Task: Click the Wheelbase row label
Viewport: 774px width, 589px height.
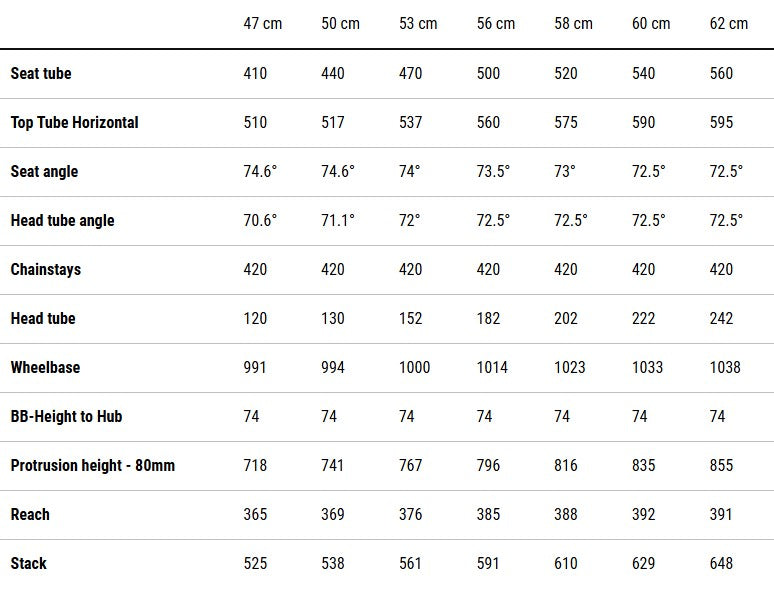Action: pyautogui.click(x=45, y=367)
